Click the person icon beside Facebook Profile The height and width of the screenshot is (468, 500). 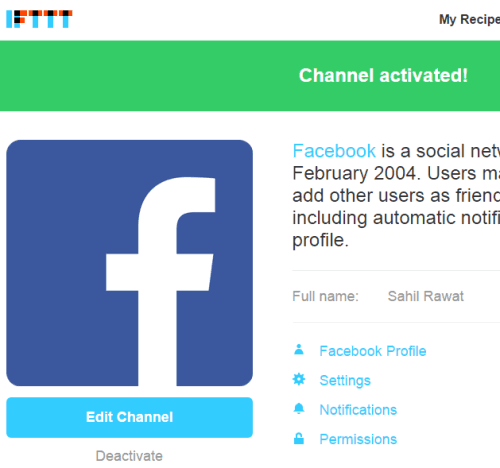pyautogui.click(x=299, y=350)
